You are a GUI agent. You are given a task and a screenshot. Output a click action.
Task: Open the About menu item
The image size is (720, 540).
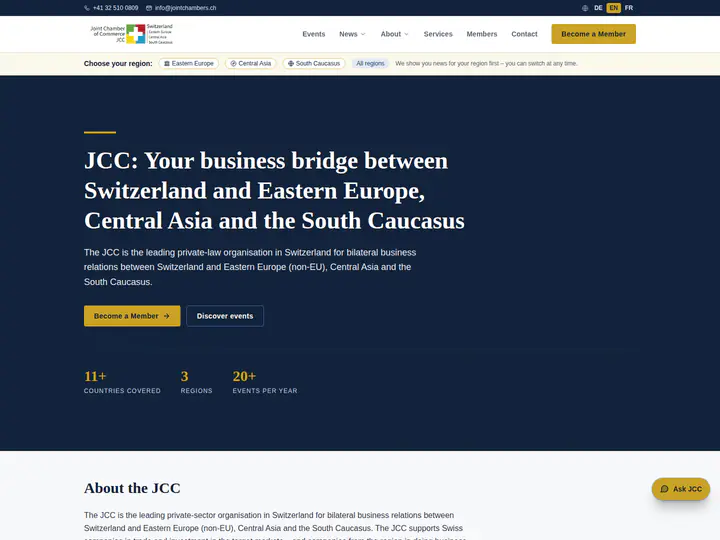point(391,34)
